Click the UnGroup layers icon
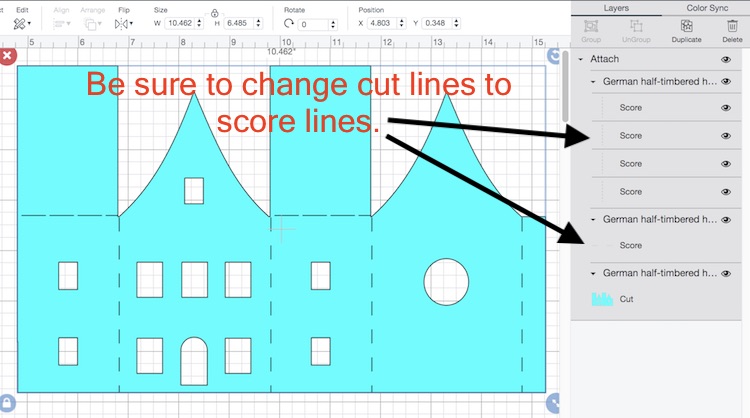Image resolution: width=750 pixels, height=418 pixels. 636,26
